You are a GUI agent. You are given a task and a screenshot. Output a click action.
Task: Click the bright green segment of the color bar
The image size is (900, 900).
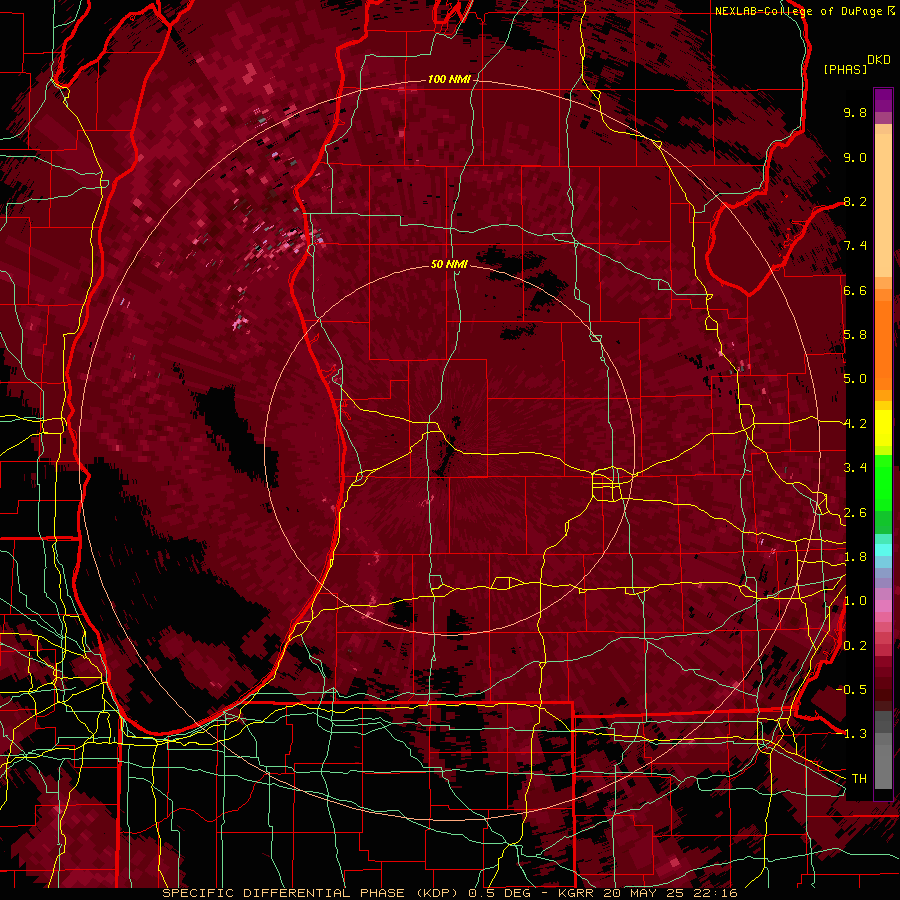(x=883, y=482)
